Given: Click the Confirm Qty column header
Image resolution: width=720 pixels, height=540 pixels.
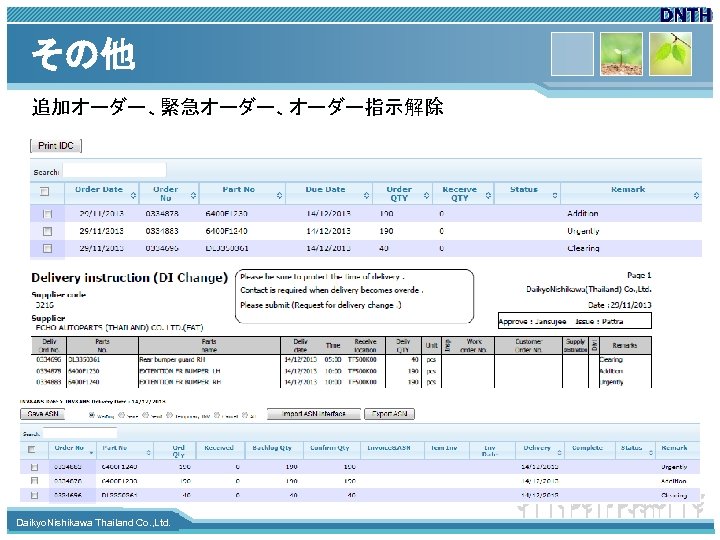Looking at the screenshot, I should click(x=330, y=448).
